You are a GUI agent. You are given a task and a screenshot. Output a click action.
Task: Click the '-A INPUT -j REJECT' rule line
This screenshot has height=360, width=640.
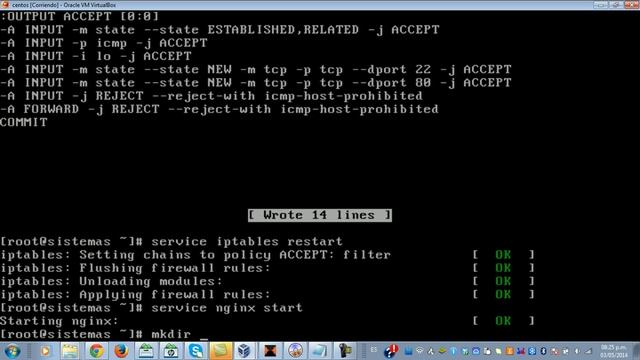211,96
